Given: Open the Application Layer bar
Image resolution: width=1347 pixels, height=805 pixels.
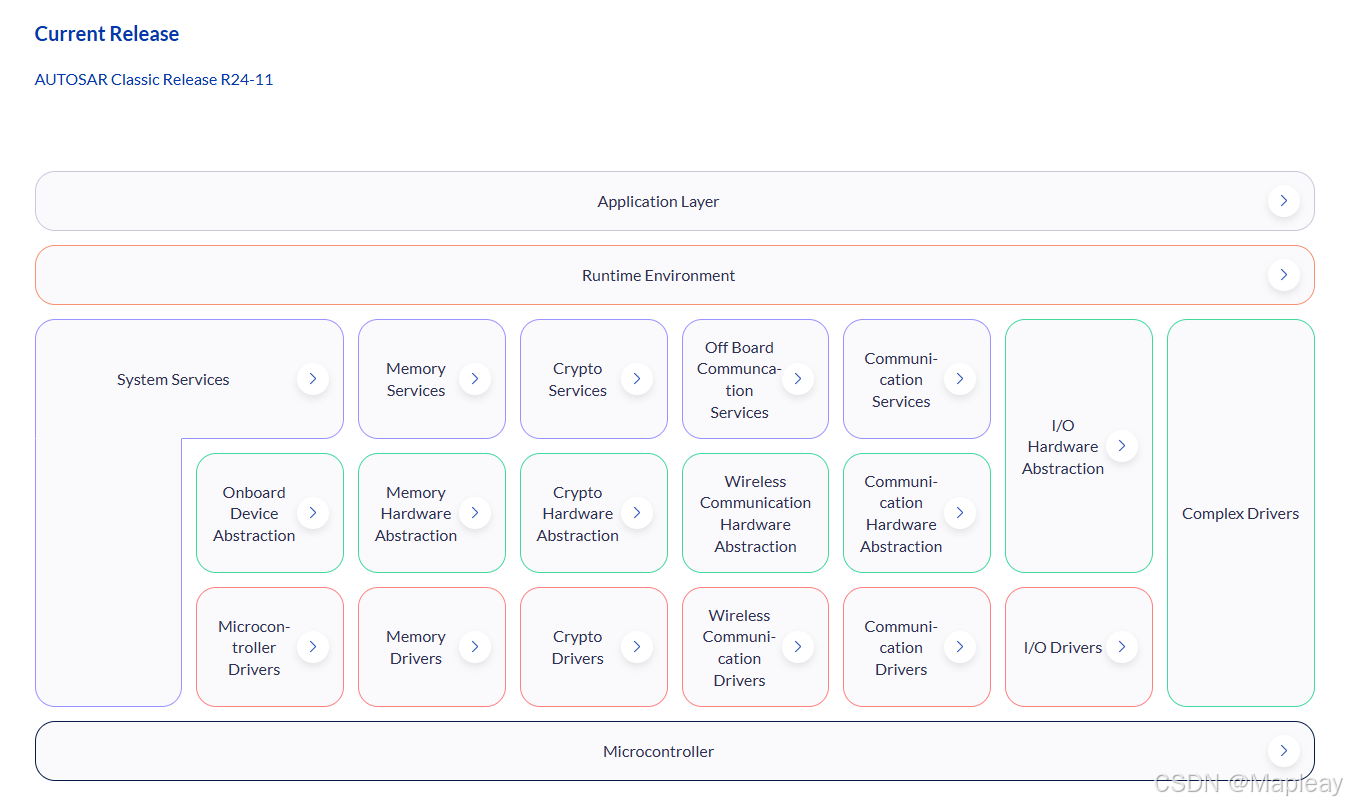Looking at the screenshot, I should click(x=675, y=201).
